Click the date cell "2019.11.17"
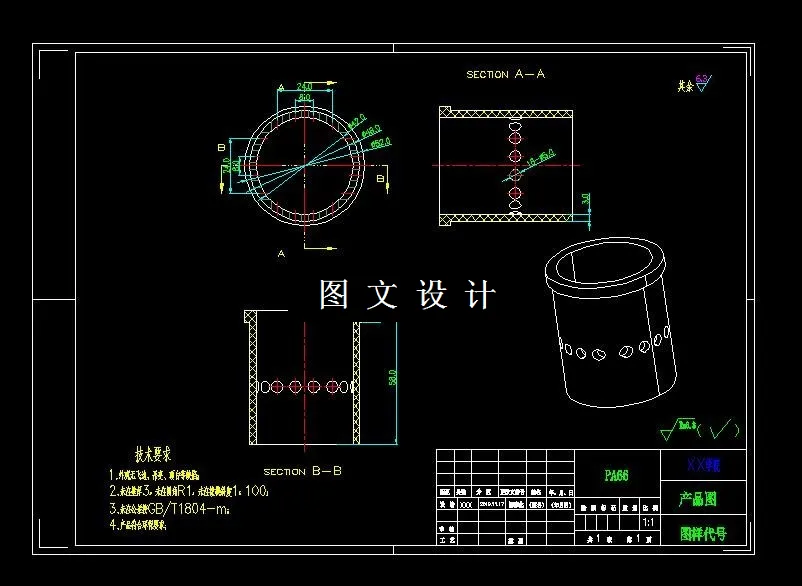This screenshot has height=586, width=802. tap(492, 504)
